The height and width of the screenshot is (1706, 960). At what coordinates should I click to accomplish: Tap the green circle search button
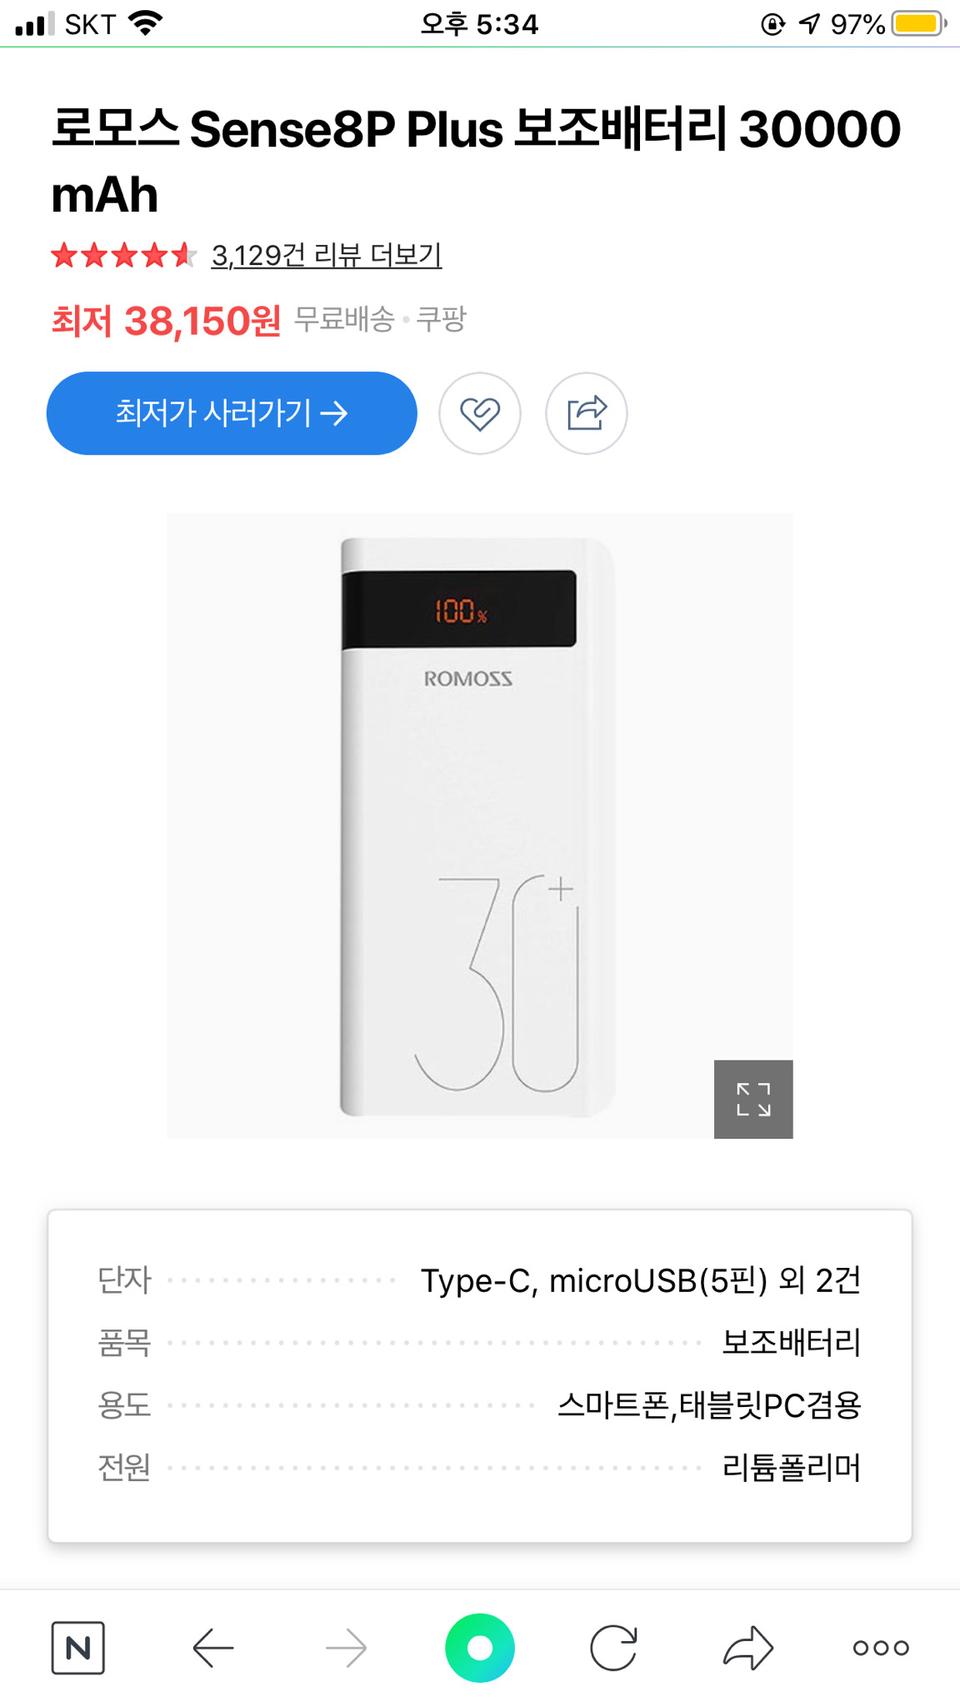point(480,1647)
